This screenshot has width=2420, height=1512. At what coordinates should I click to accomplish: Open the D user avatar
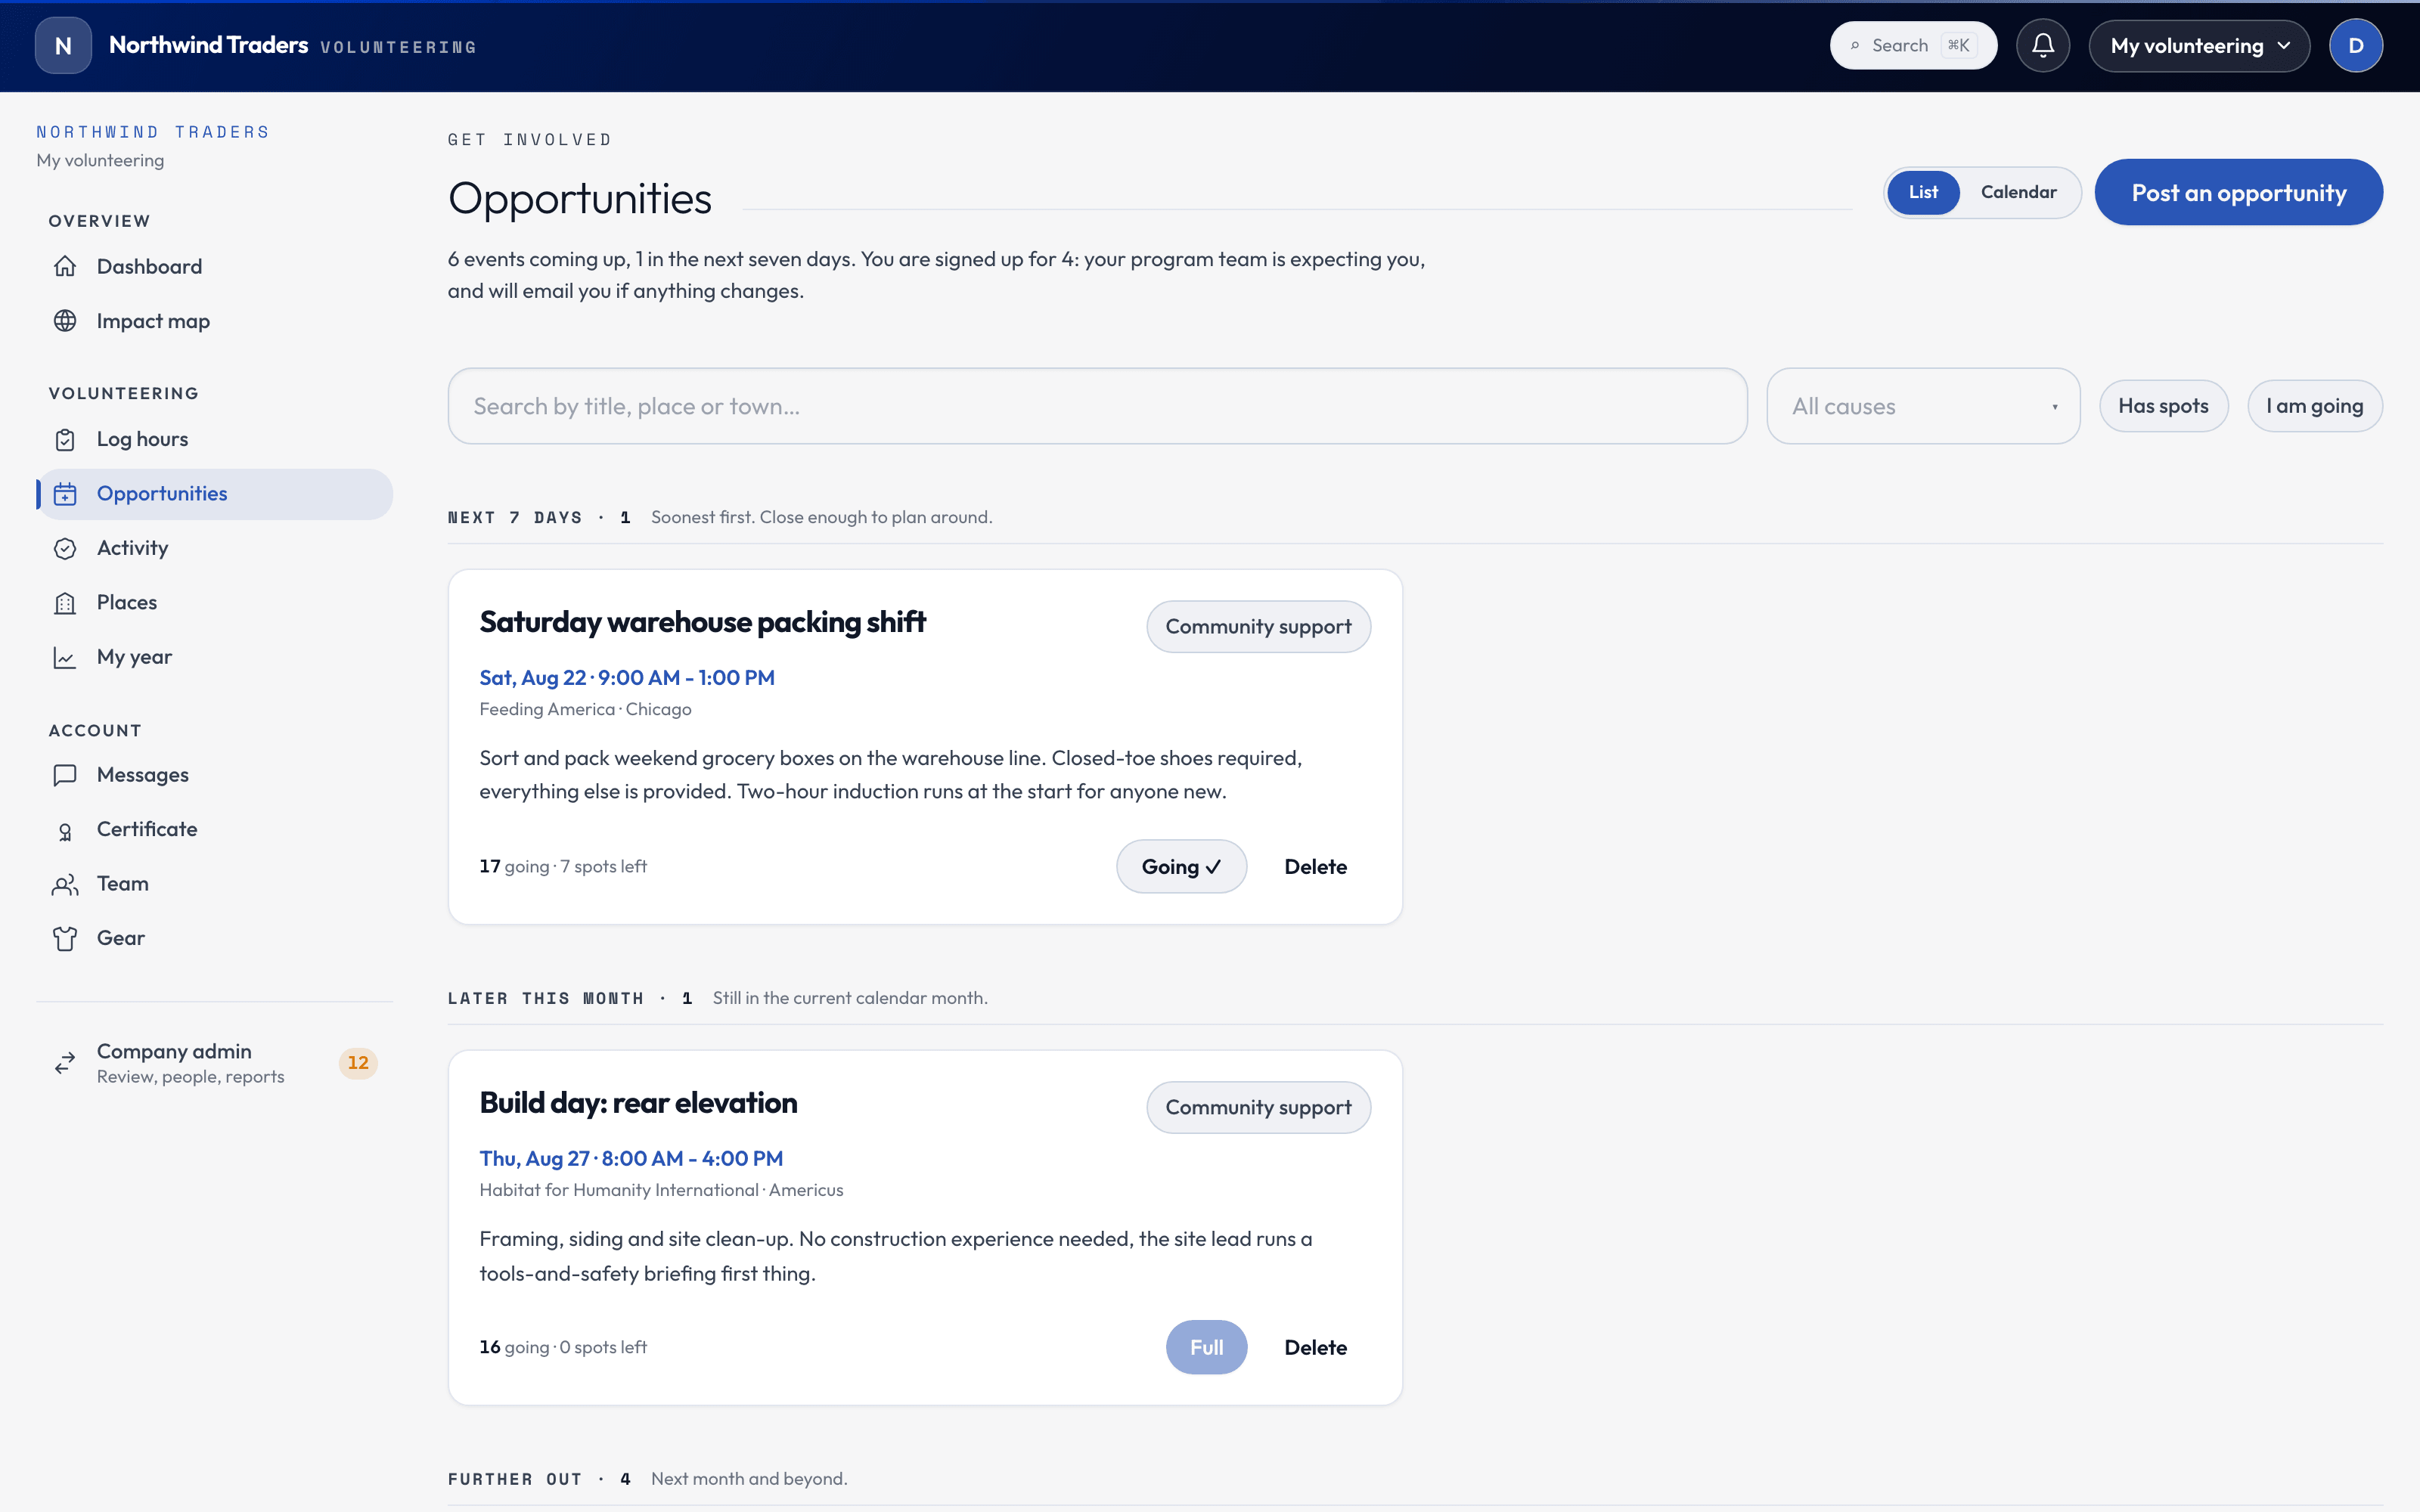2356,46
